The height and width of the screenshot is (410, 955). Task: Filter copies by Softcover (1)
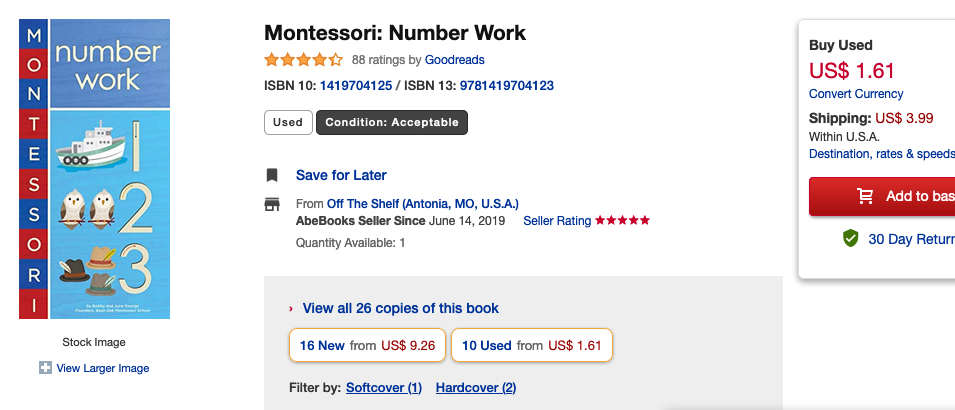[x=384, y=387]
